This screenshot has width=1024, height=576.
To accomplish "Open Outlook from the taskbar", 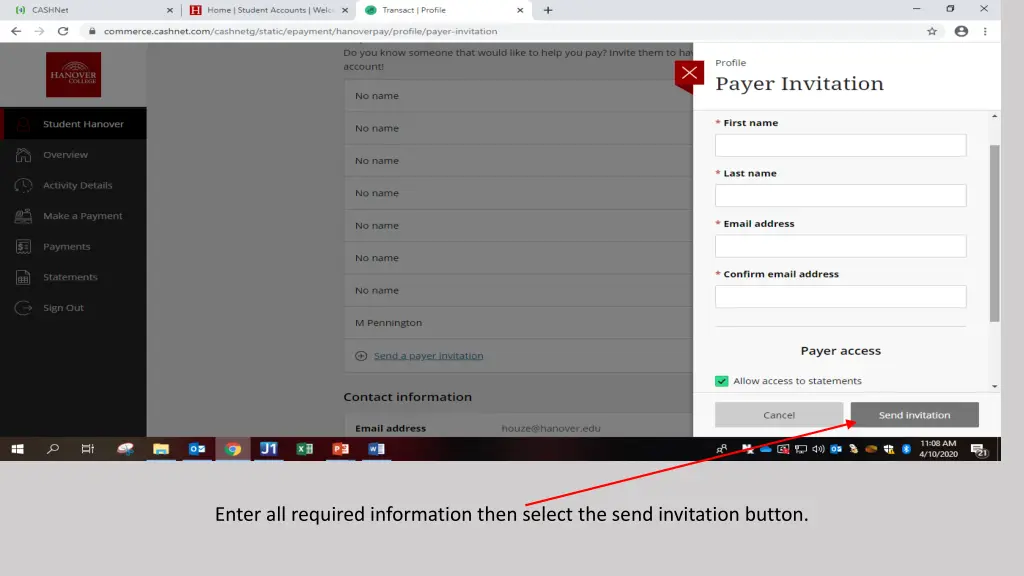I will point(197,449).
